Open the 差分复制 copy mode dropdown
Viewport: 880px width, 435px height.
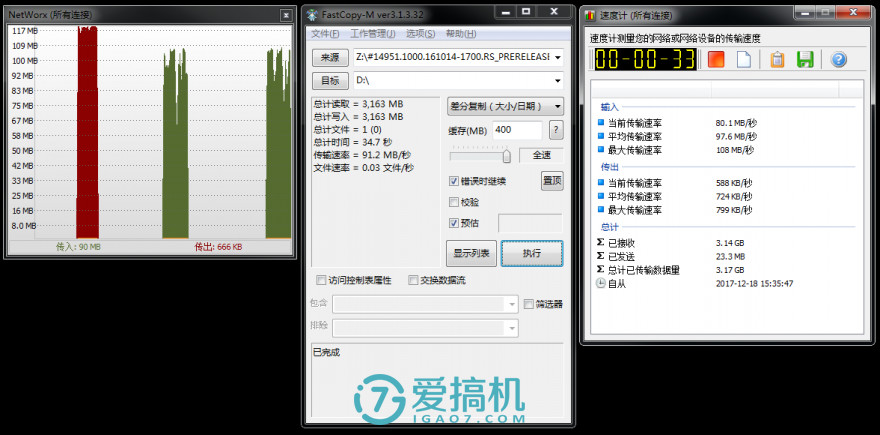coord(505,106)
